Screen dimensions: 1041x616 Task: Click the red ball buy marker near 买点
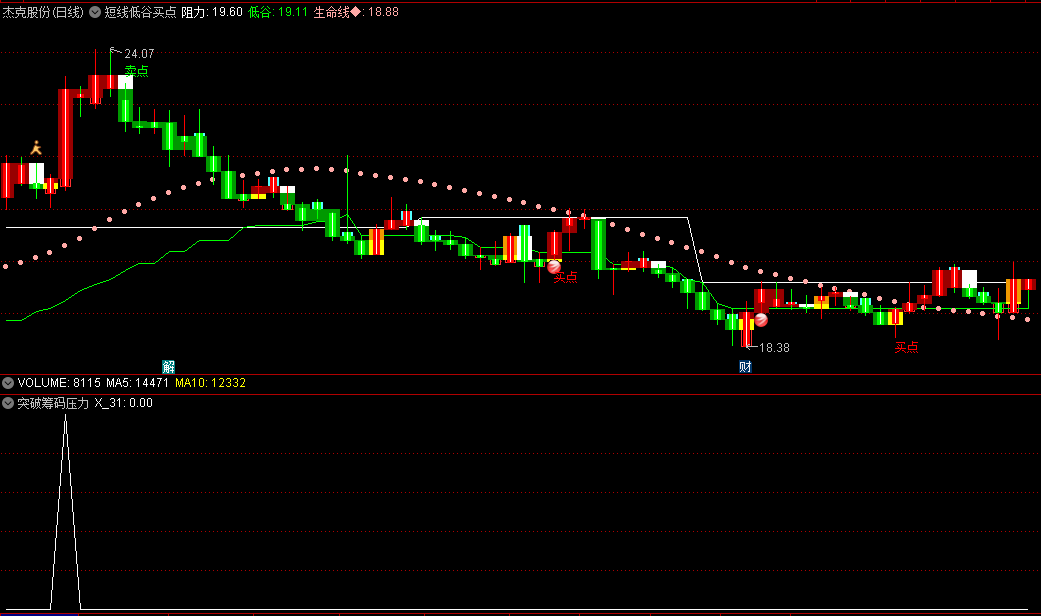(554, 267)
